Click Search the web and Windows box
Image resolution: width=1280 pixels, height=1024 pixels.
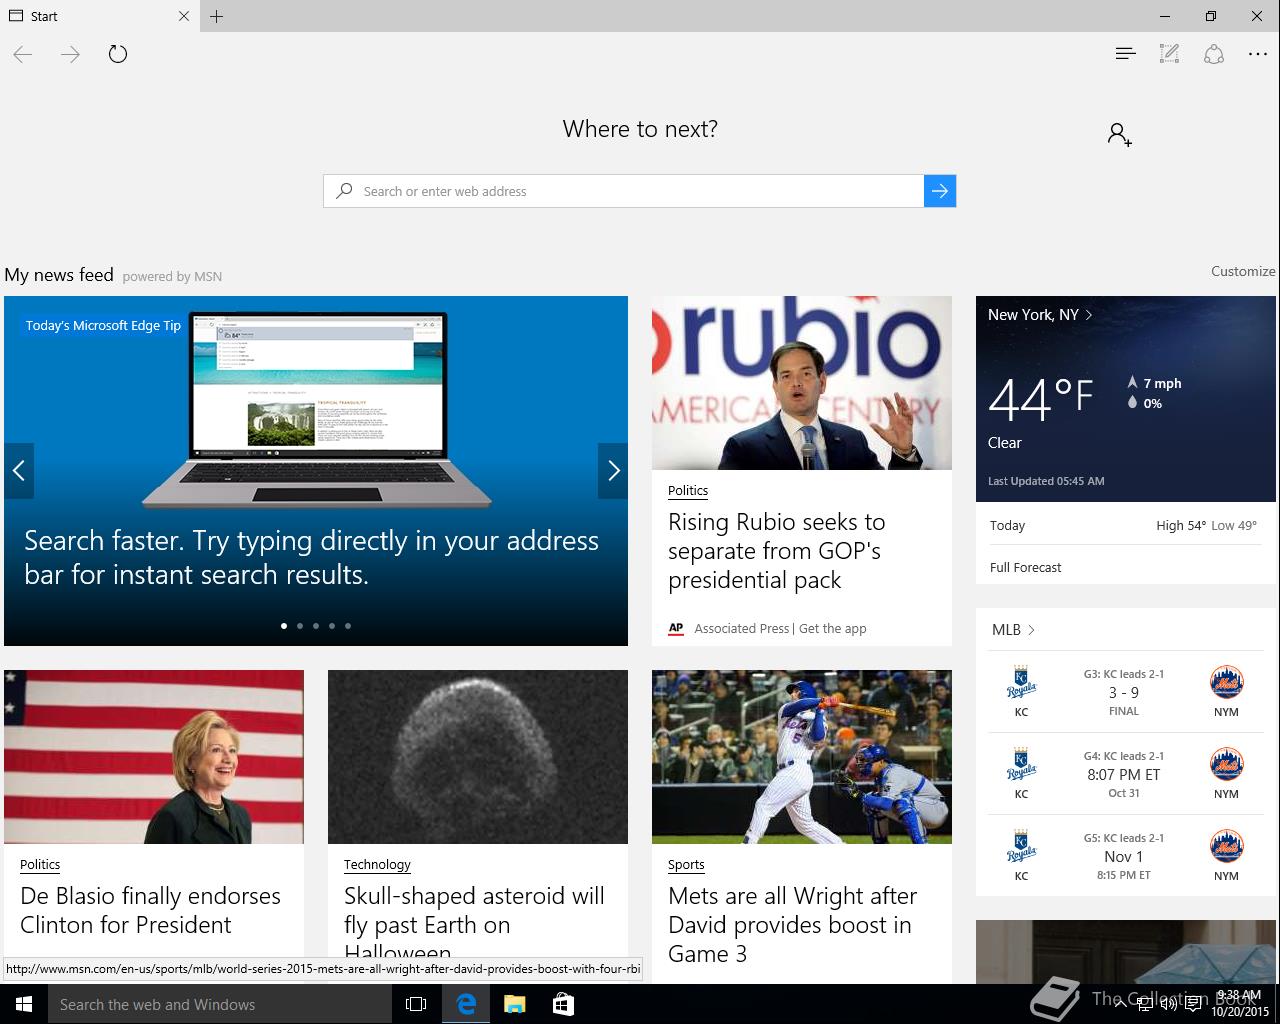[220, 1004]
